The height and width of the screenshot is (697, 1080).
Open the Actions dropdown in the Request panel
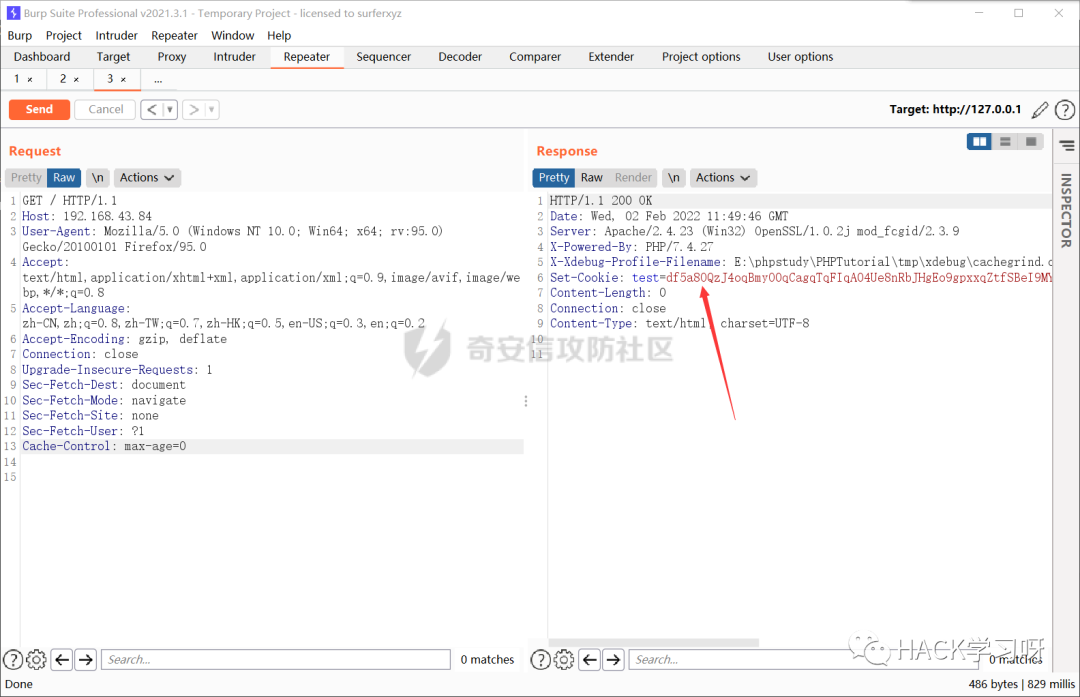[146, 177]
